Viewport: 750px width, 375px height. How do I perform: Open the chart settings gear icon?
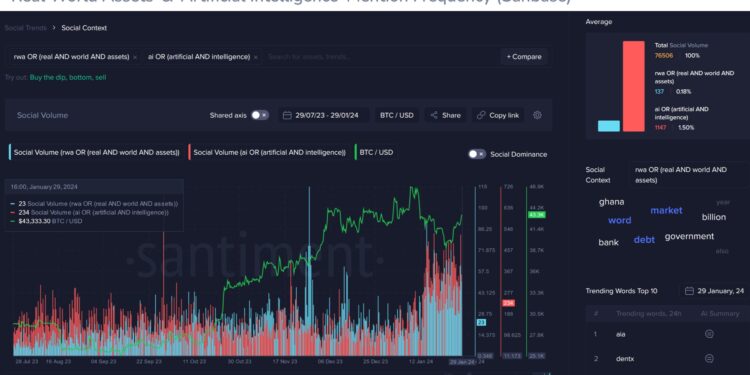click(537, 115)
